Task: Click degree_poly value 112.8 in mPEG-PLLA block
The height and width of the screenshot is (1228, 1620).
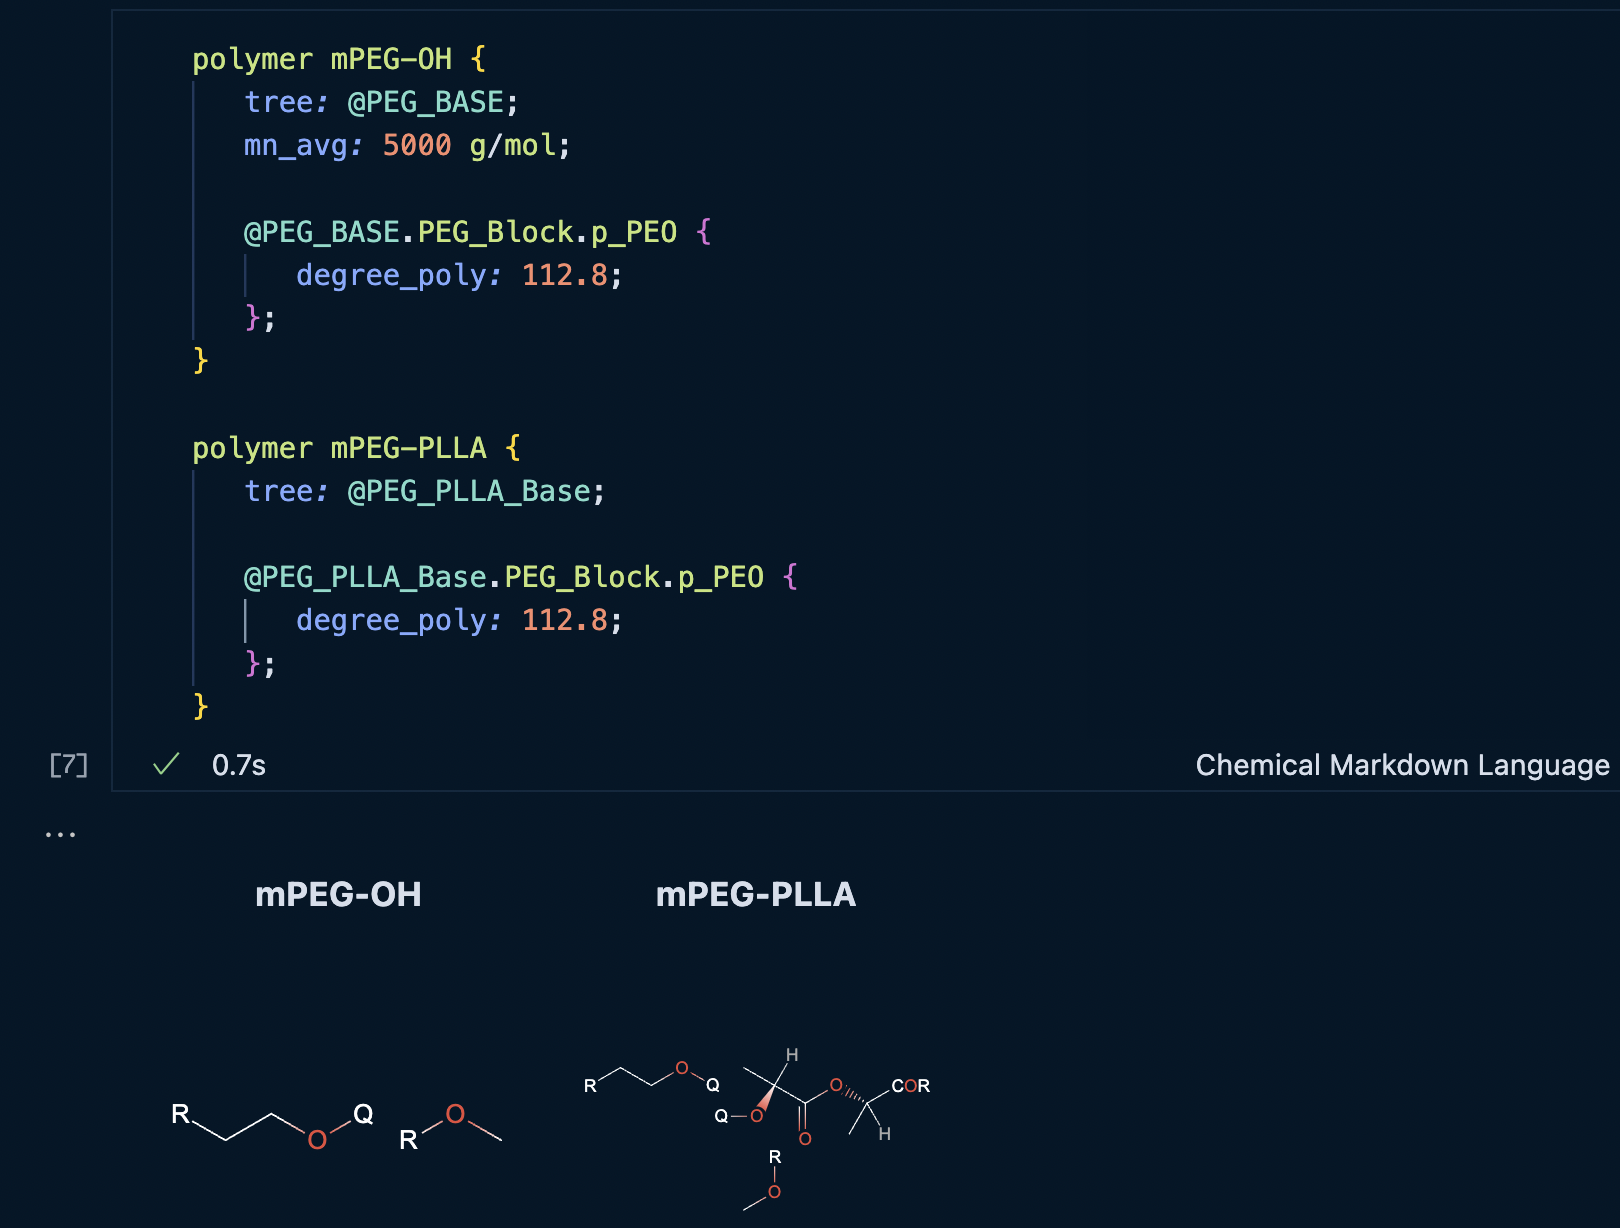Action: click(x=565, y=620)
